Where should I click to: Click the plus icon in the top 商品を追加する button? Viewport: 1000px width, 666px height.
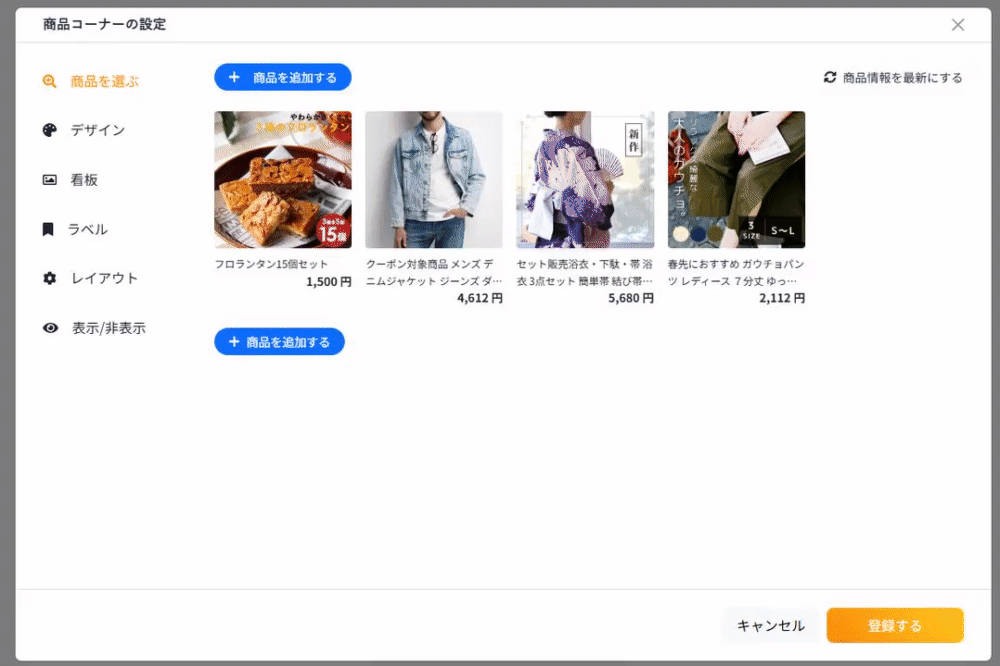234,77
